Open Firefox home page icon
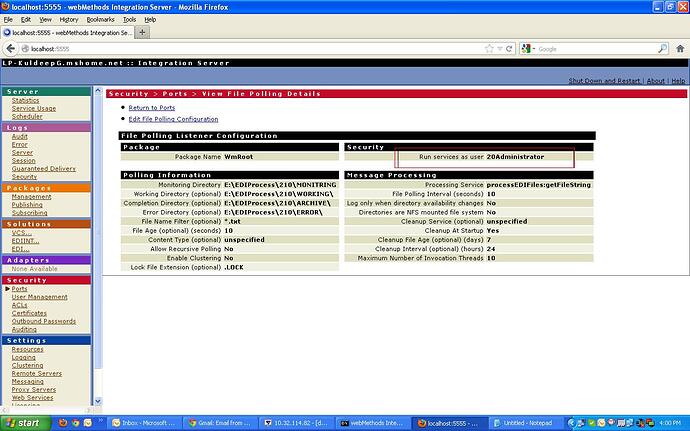 pos(680,49)
